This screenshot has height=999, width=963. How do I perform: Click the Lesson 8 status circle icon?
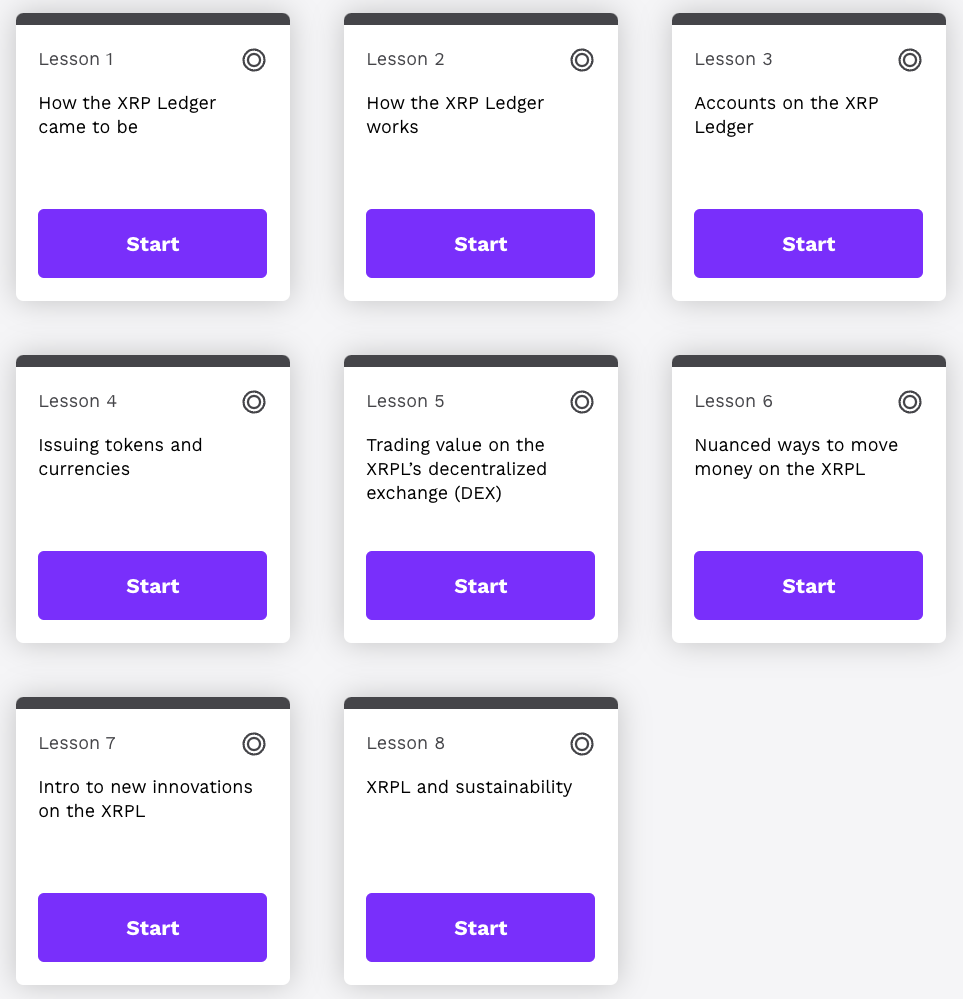tap(582, 744)
